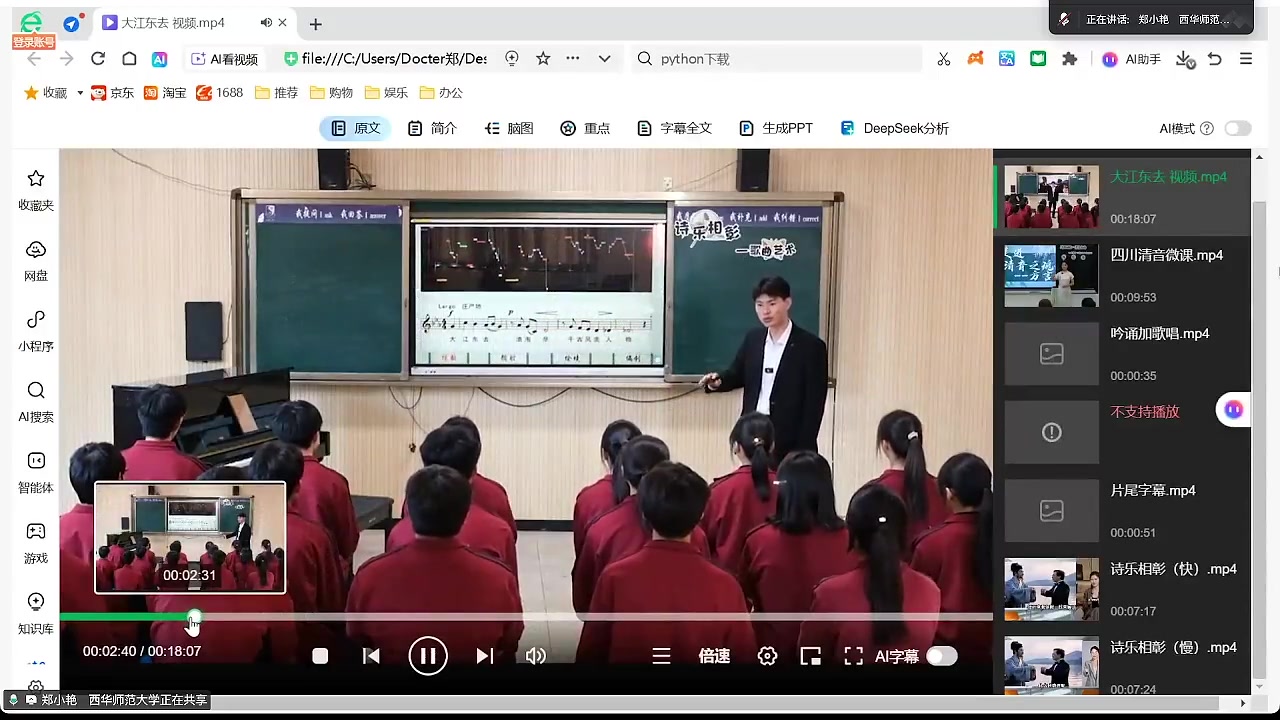
Task: Skip to the next video
Action: point(485,656)
